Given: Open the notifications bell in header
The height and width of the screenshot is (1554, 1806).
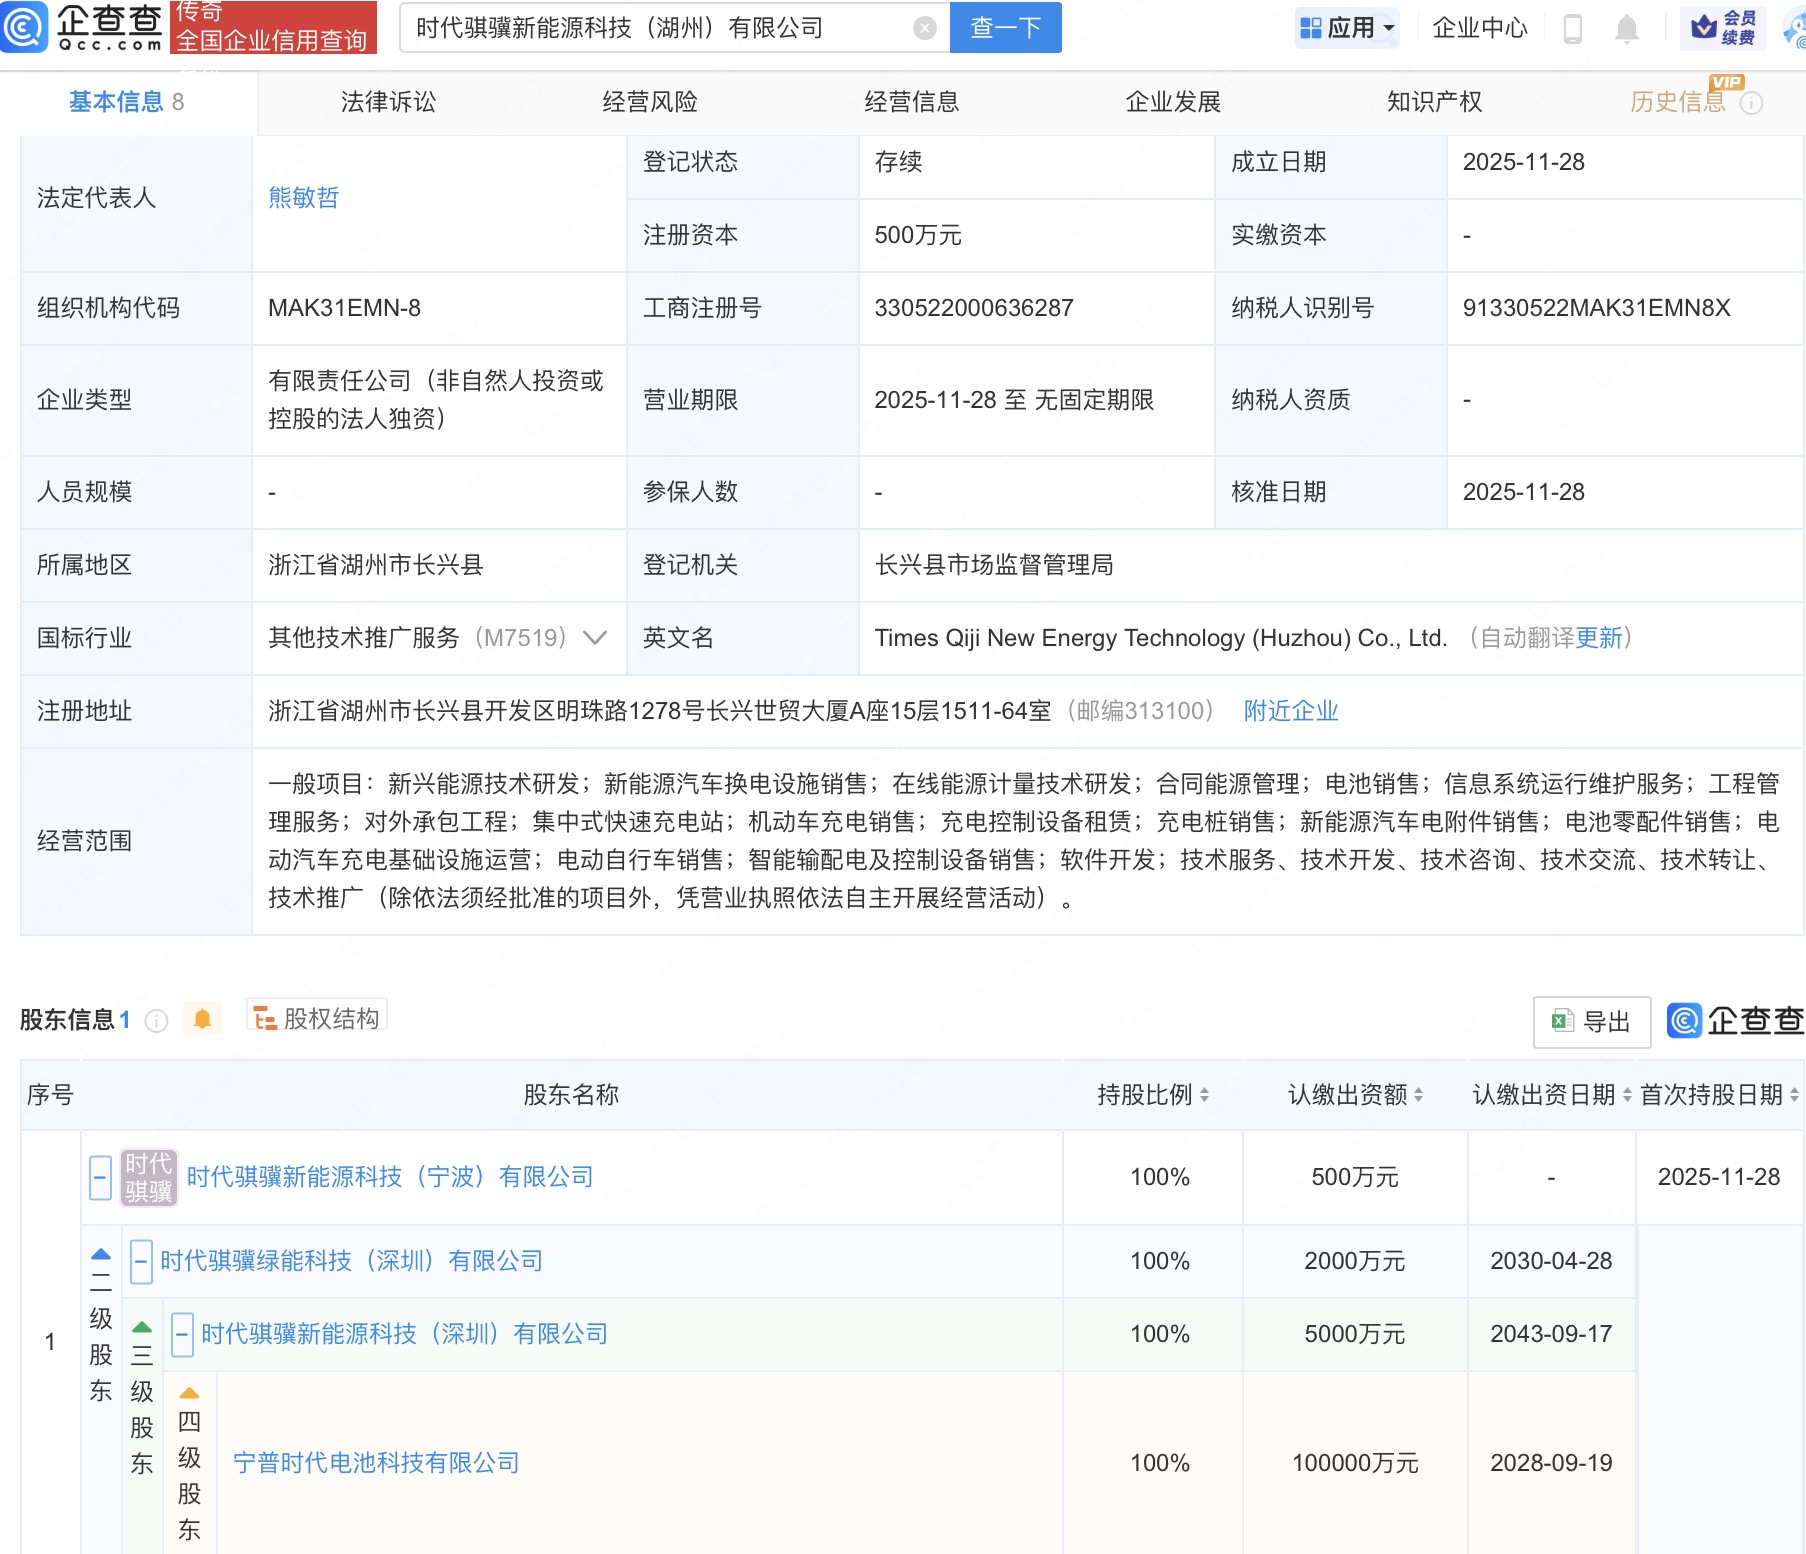Looking at the screenshot, I should [1626, 29].
